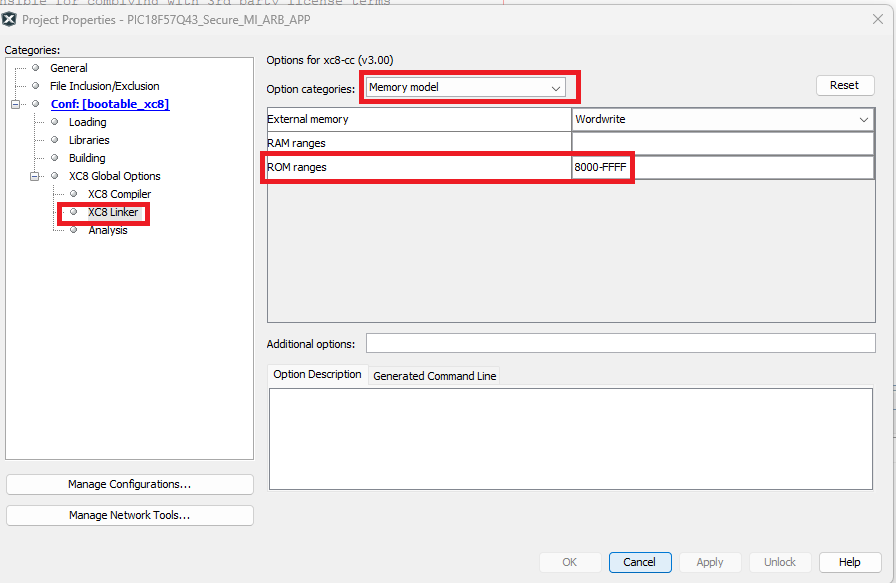Screen dimensions: 896x583
Task: Select the Analysis tree item
Action: coord(107,230)
